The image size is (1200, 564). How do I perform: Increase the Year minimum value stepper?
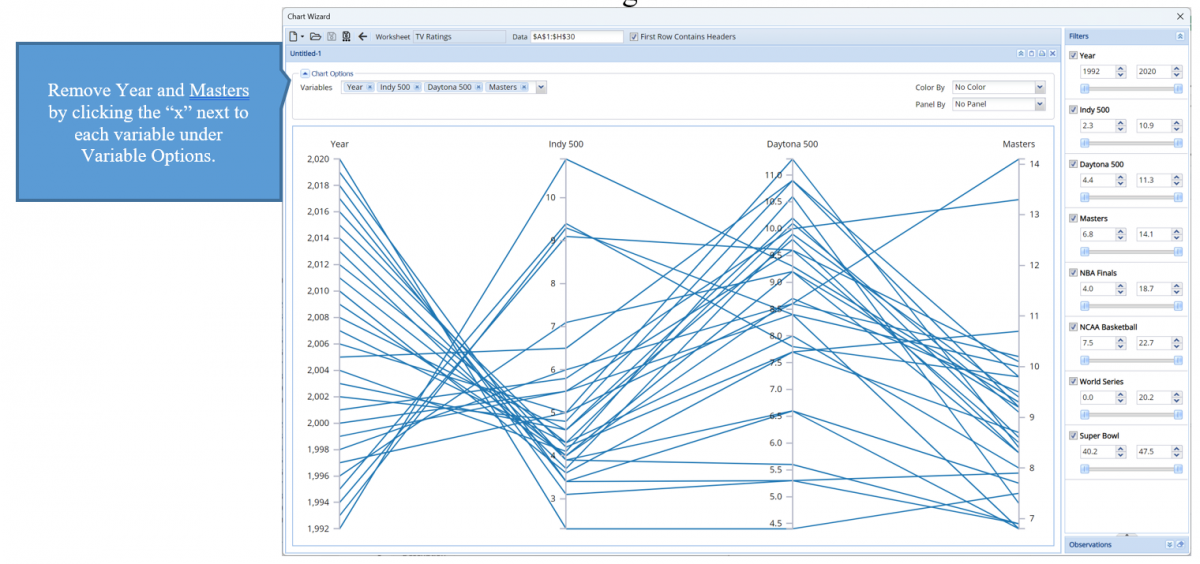click(x=1121, y=68)
